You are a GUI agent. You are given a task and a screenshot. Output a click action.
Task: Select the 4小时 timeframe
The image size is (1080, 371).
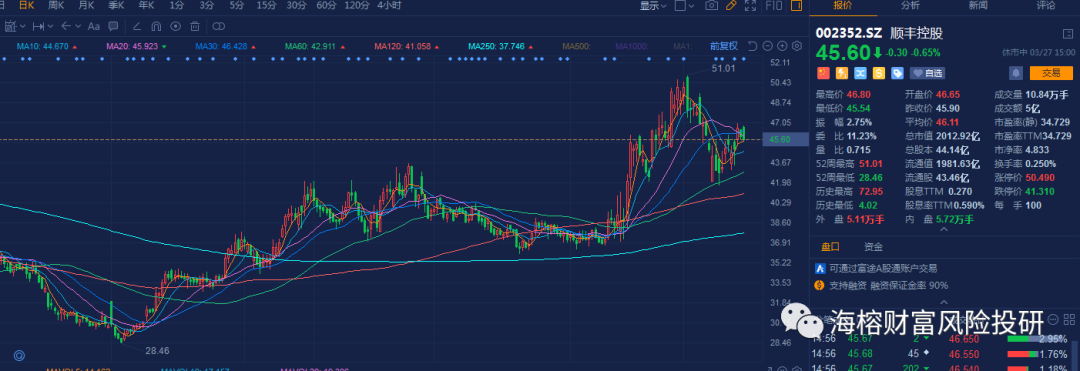(390, 6)
